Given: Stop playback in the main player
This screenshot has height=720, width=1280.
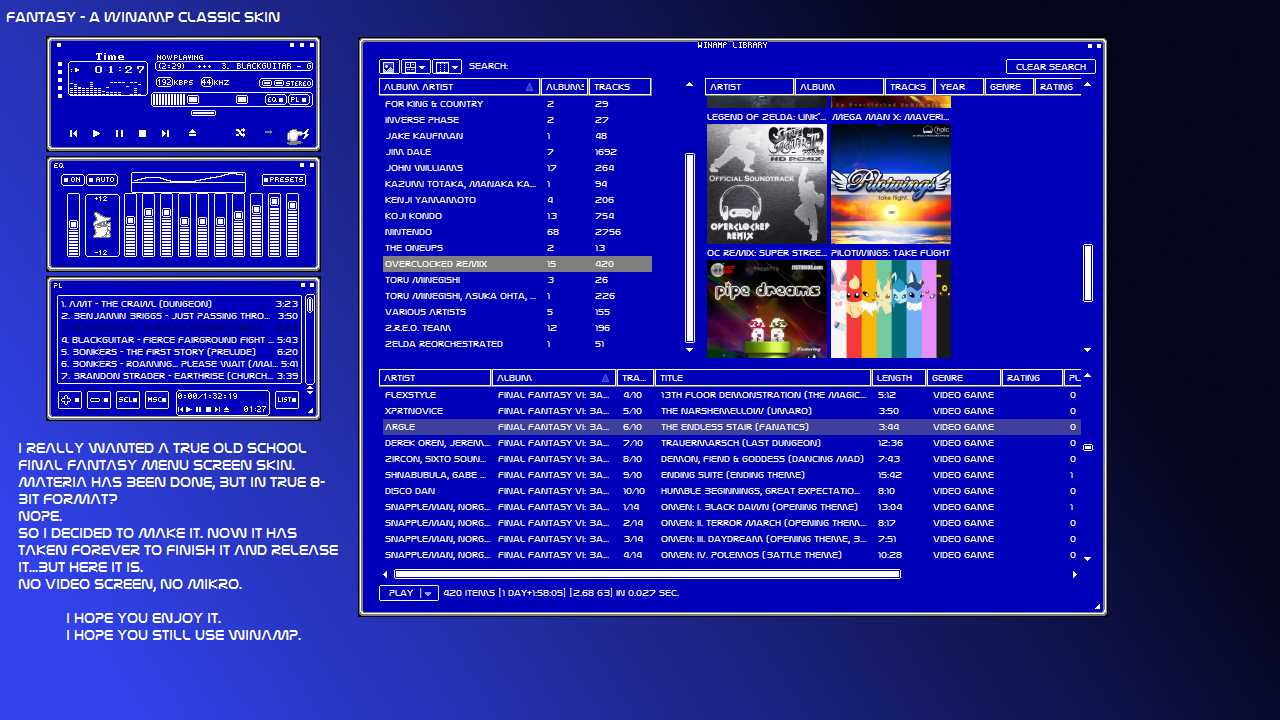Looking at the screenshot, I should click(142, 133).
